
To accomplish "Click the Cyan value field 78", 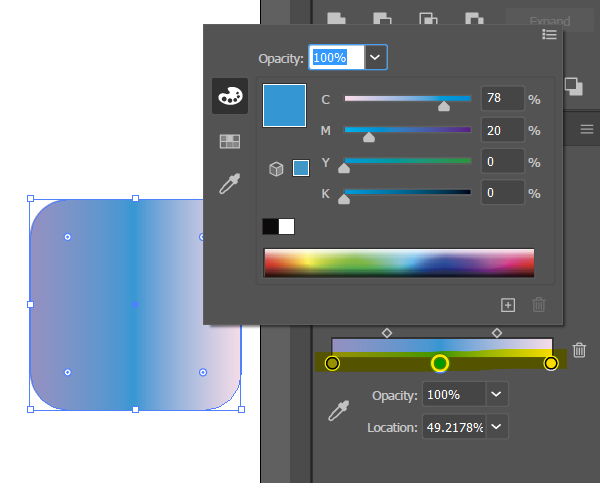I will tap(502, 98).
